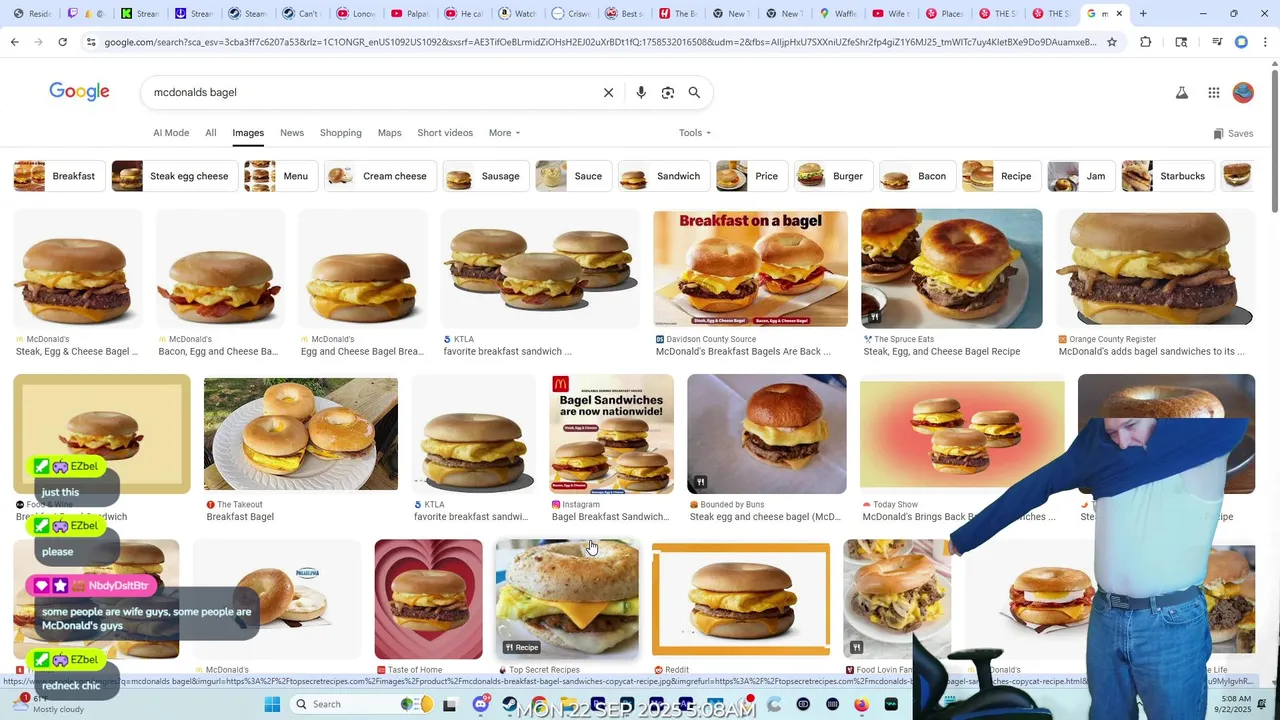Image resolution: width=1280 pixels, height=720 pixels.
Task: Open Taste of Home heart background image
Action: click(x=428, y=599)
